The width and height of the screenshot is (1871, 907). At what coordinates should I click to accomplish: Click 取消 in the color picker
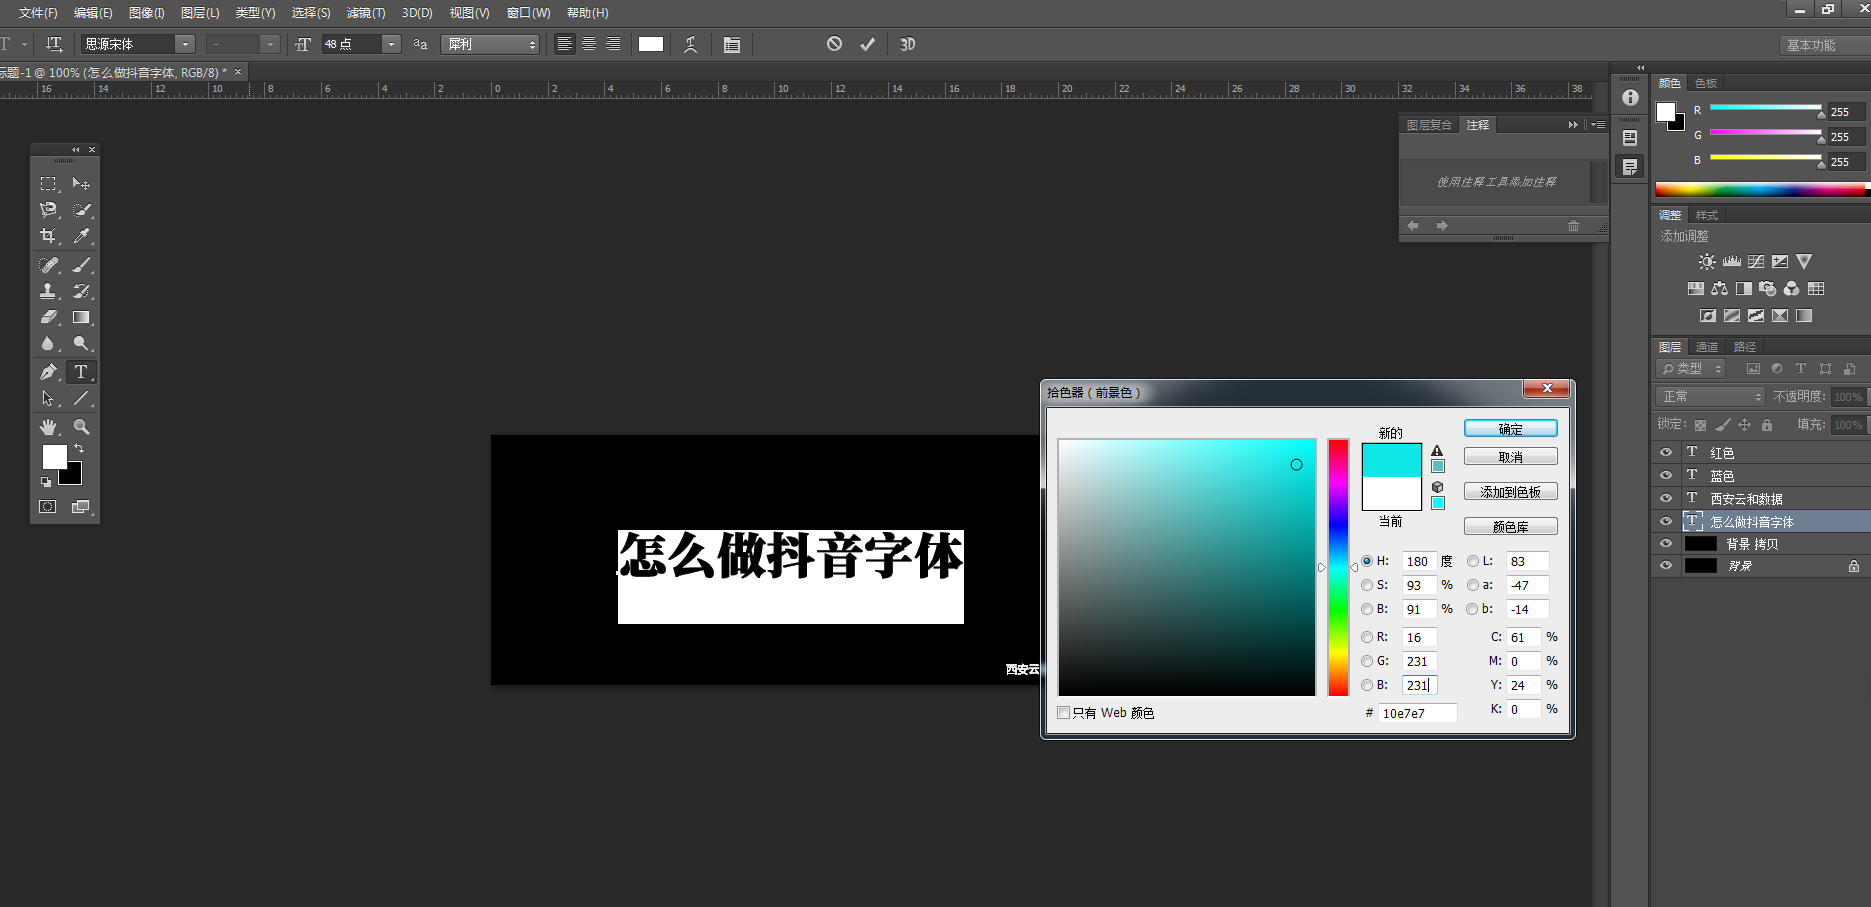pyautogui.click(x=1510, y=457)
